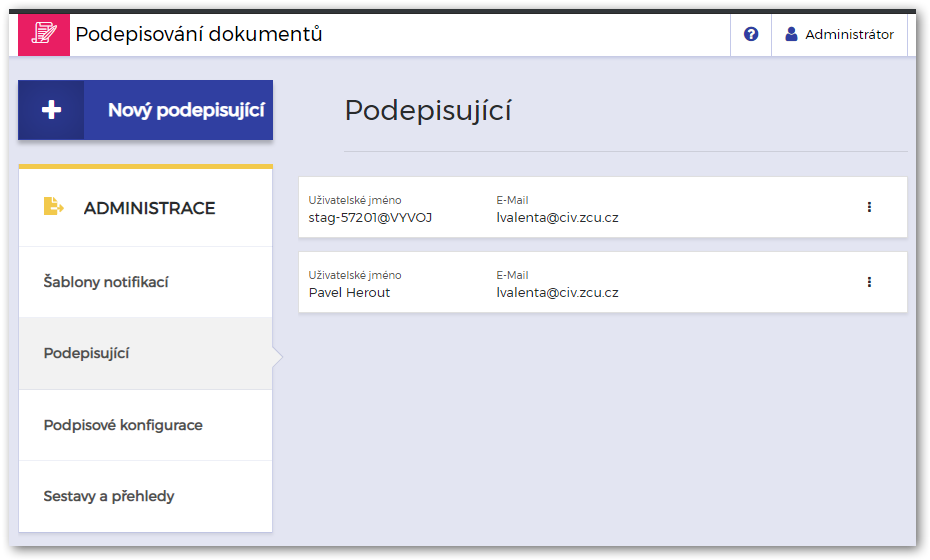Click the ADMINISTRACE section header text
930x560 pixels.
click(x=149, y=208)
